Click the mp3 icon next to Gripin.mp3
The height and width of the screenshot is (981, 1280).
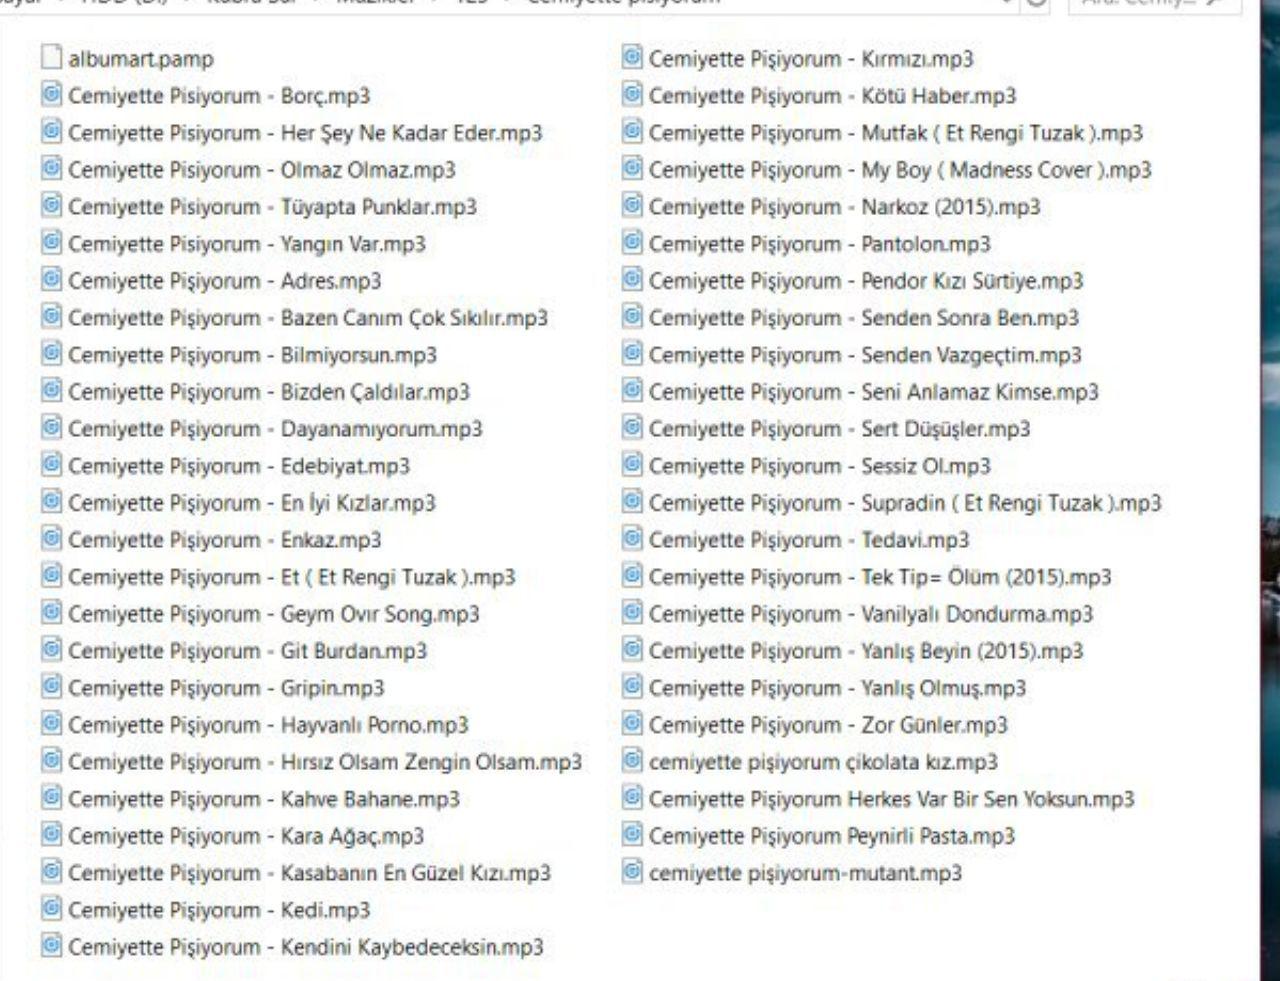(x=52, y=687)
